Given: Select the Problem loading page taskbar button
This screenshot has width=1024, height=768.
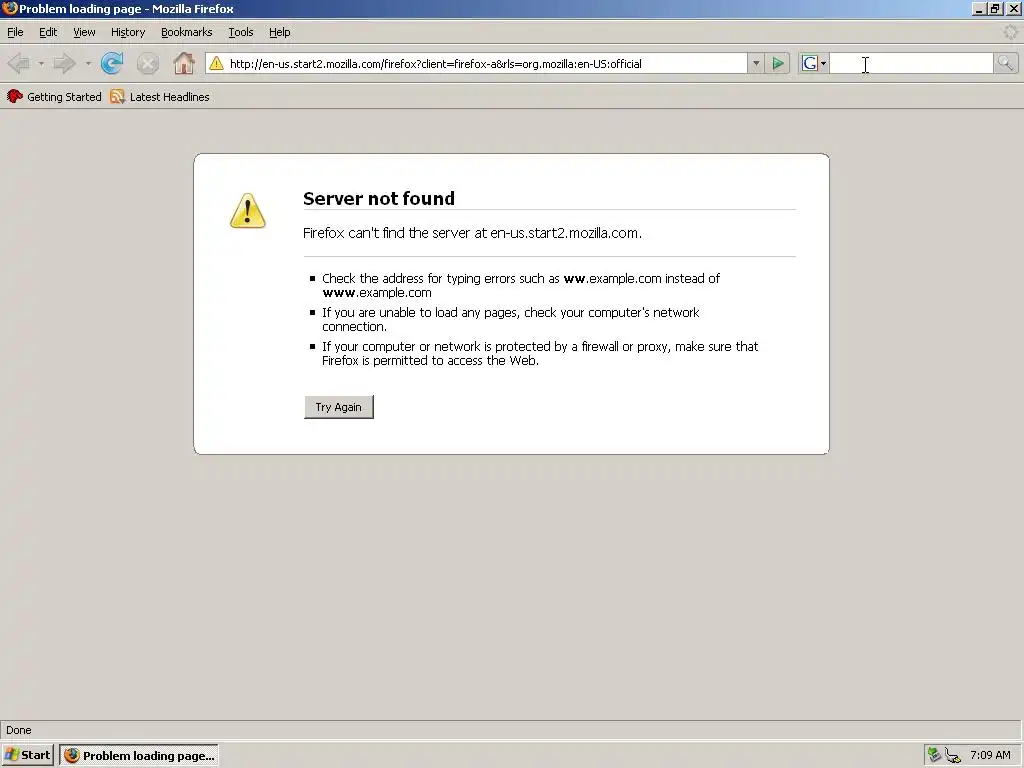Looking at the screenshot, I should pos(138,756).
